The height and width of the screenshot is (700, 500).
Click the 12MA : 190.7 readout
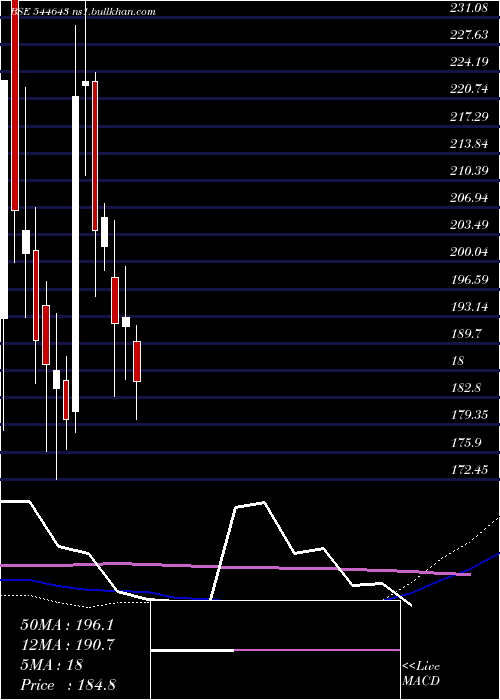coord(67,645)
